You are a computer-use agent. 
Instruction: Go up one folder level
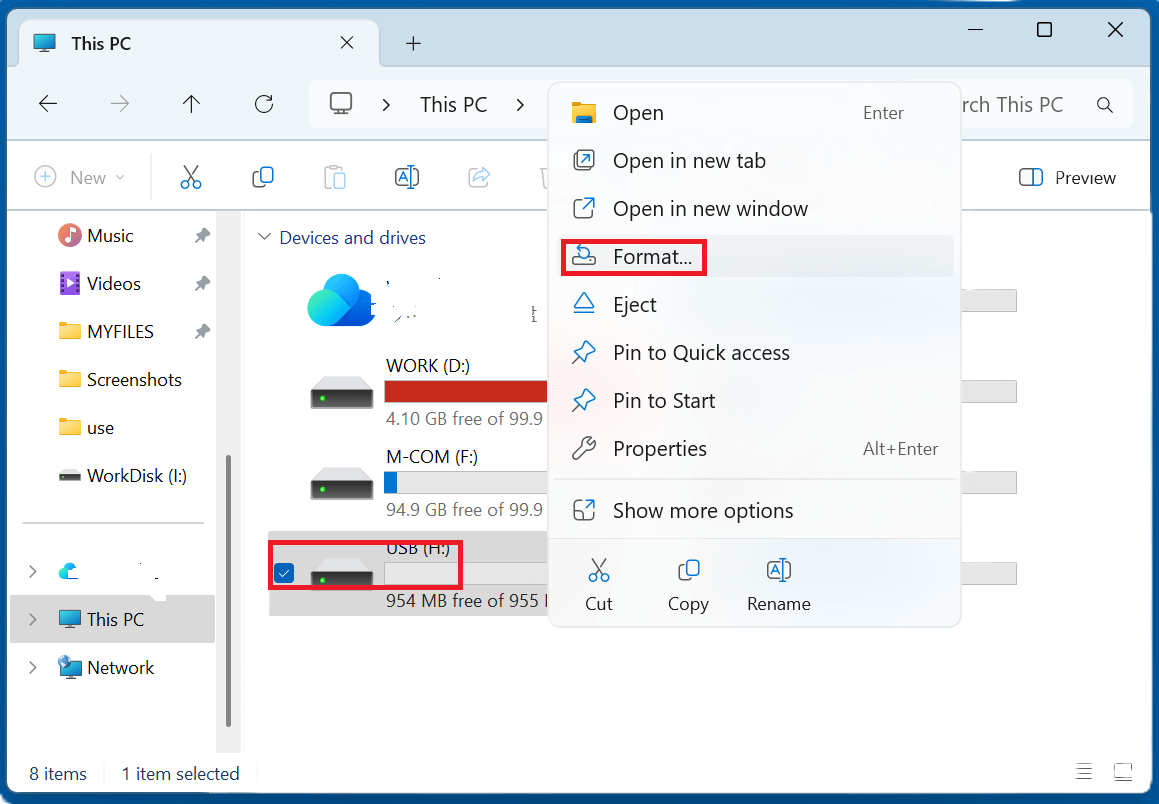(x=192, y=104)
